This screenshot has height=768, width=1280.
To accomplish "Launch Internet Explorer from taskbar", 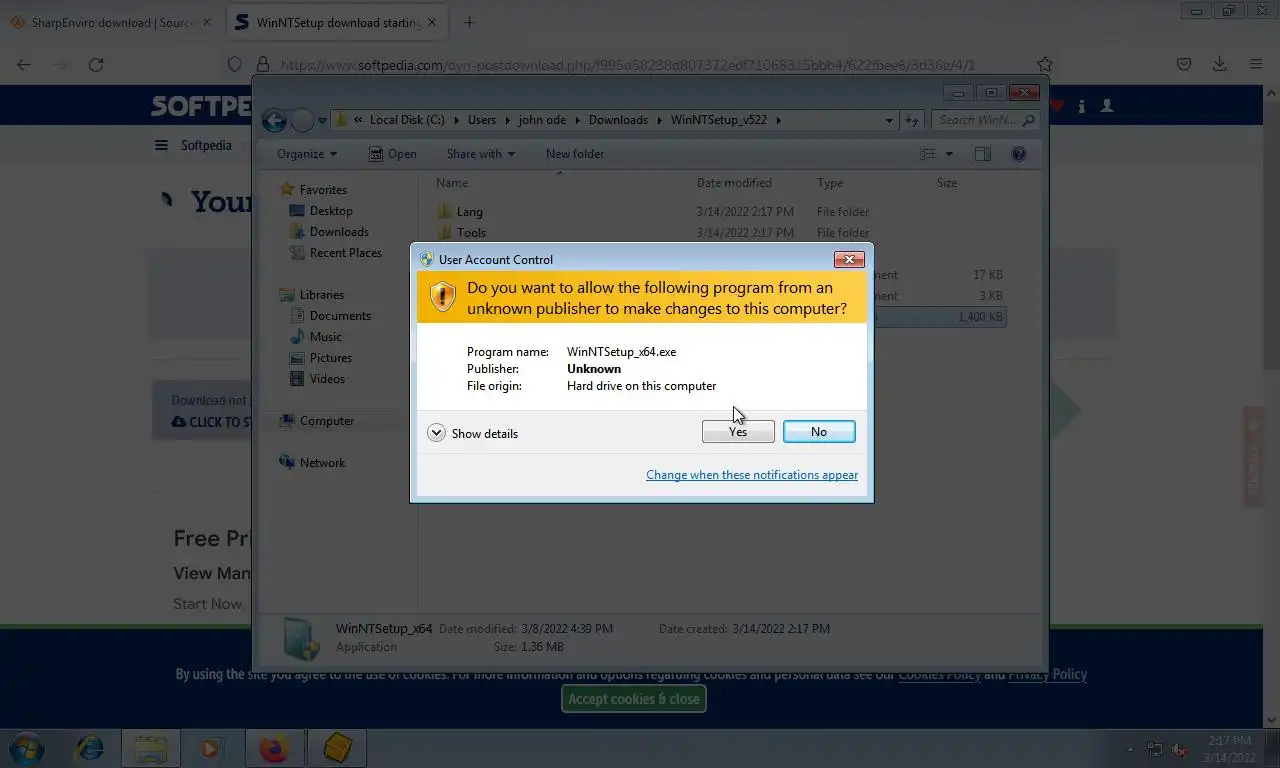I will coord(90,747).
